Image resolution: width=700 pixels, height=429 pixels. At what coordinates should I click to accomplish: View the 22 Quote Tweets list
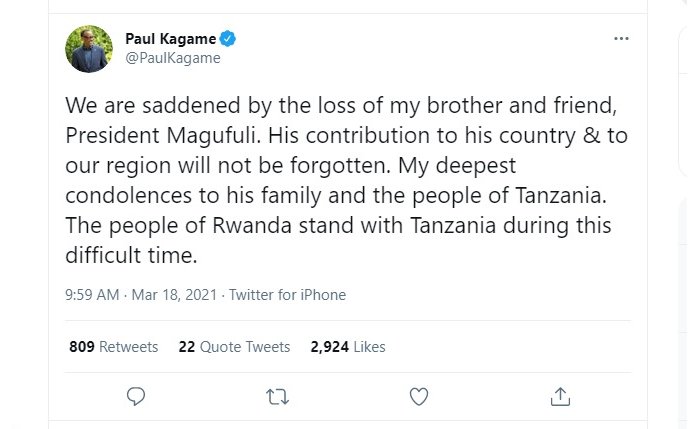(234, 347)
